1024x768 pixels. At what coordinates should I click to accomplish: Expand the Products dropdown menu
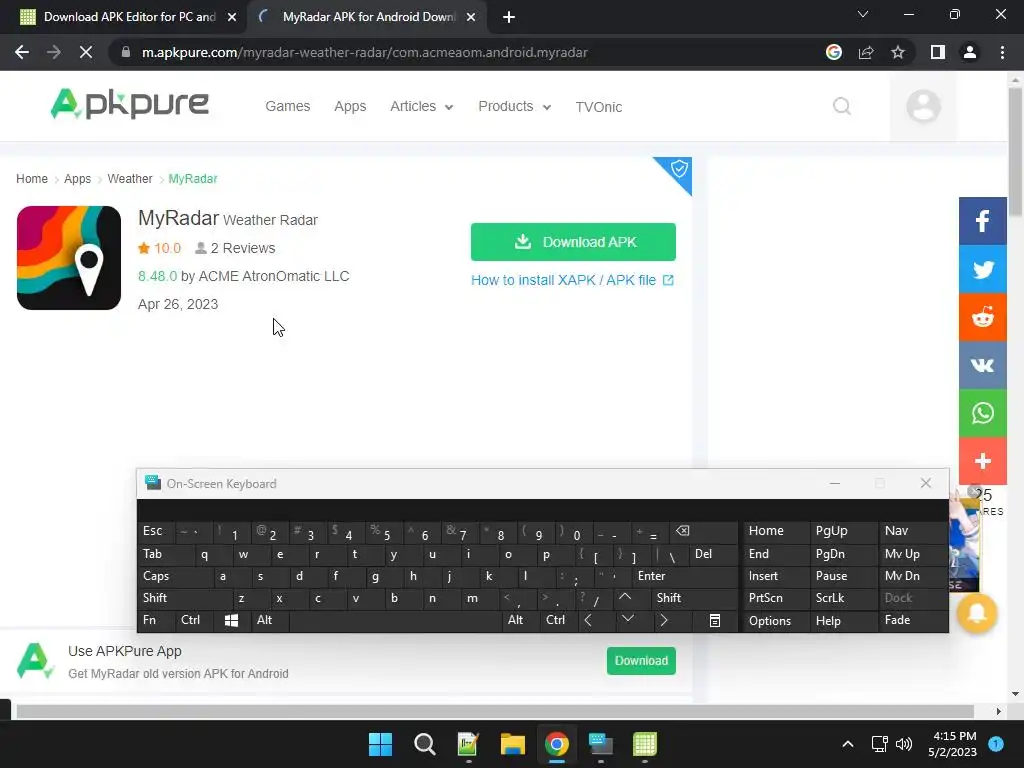[515, 106]
